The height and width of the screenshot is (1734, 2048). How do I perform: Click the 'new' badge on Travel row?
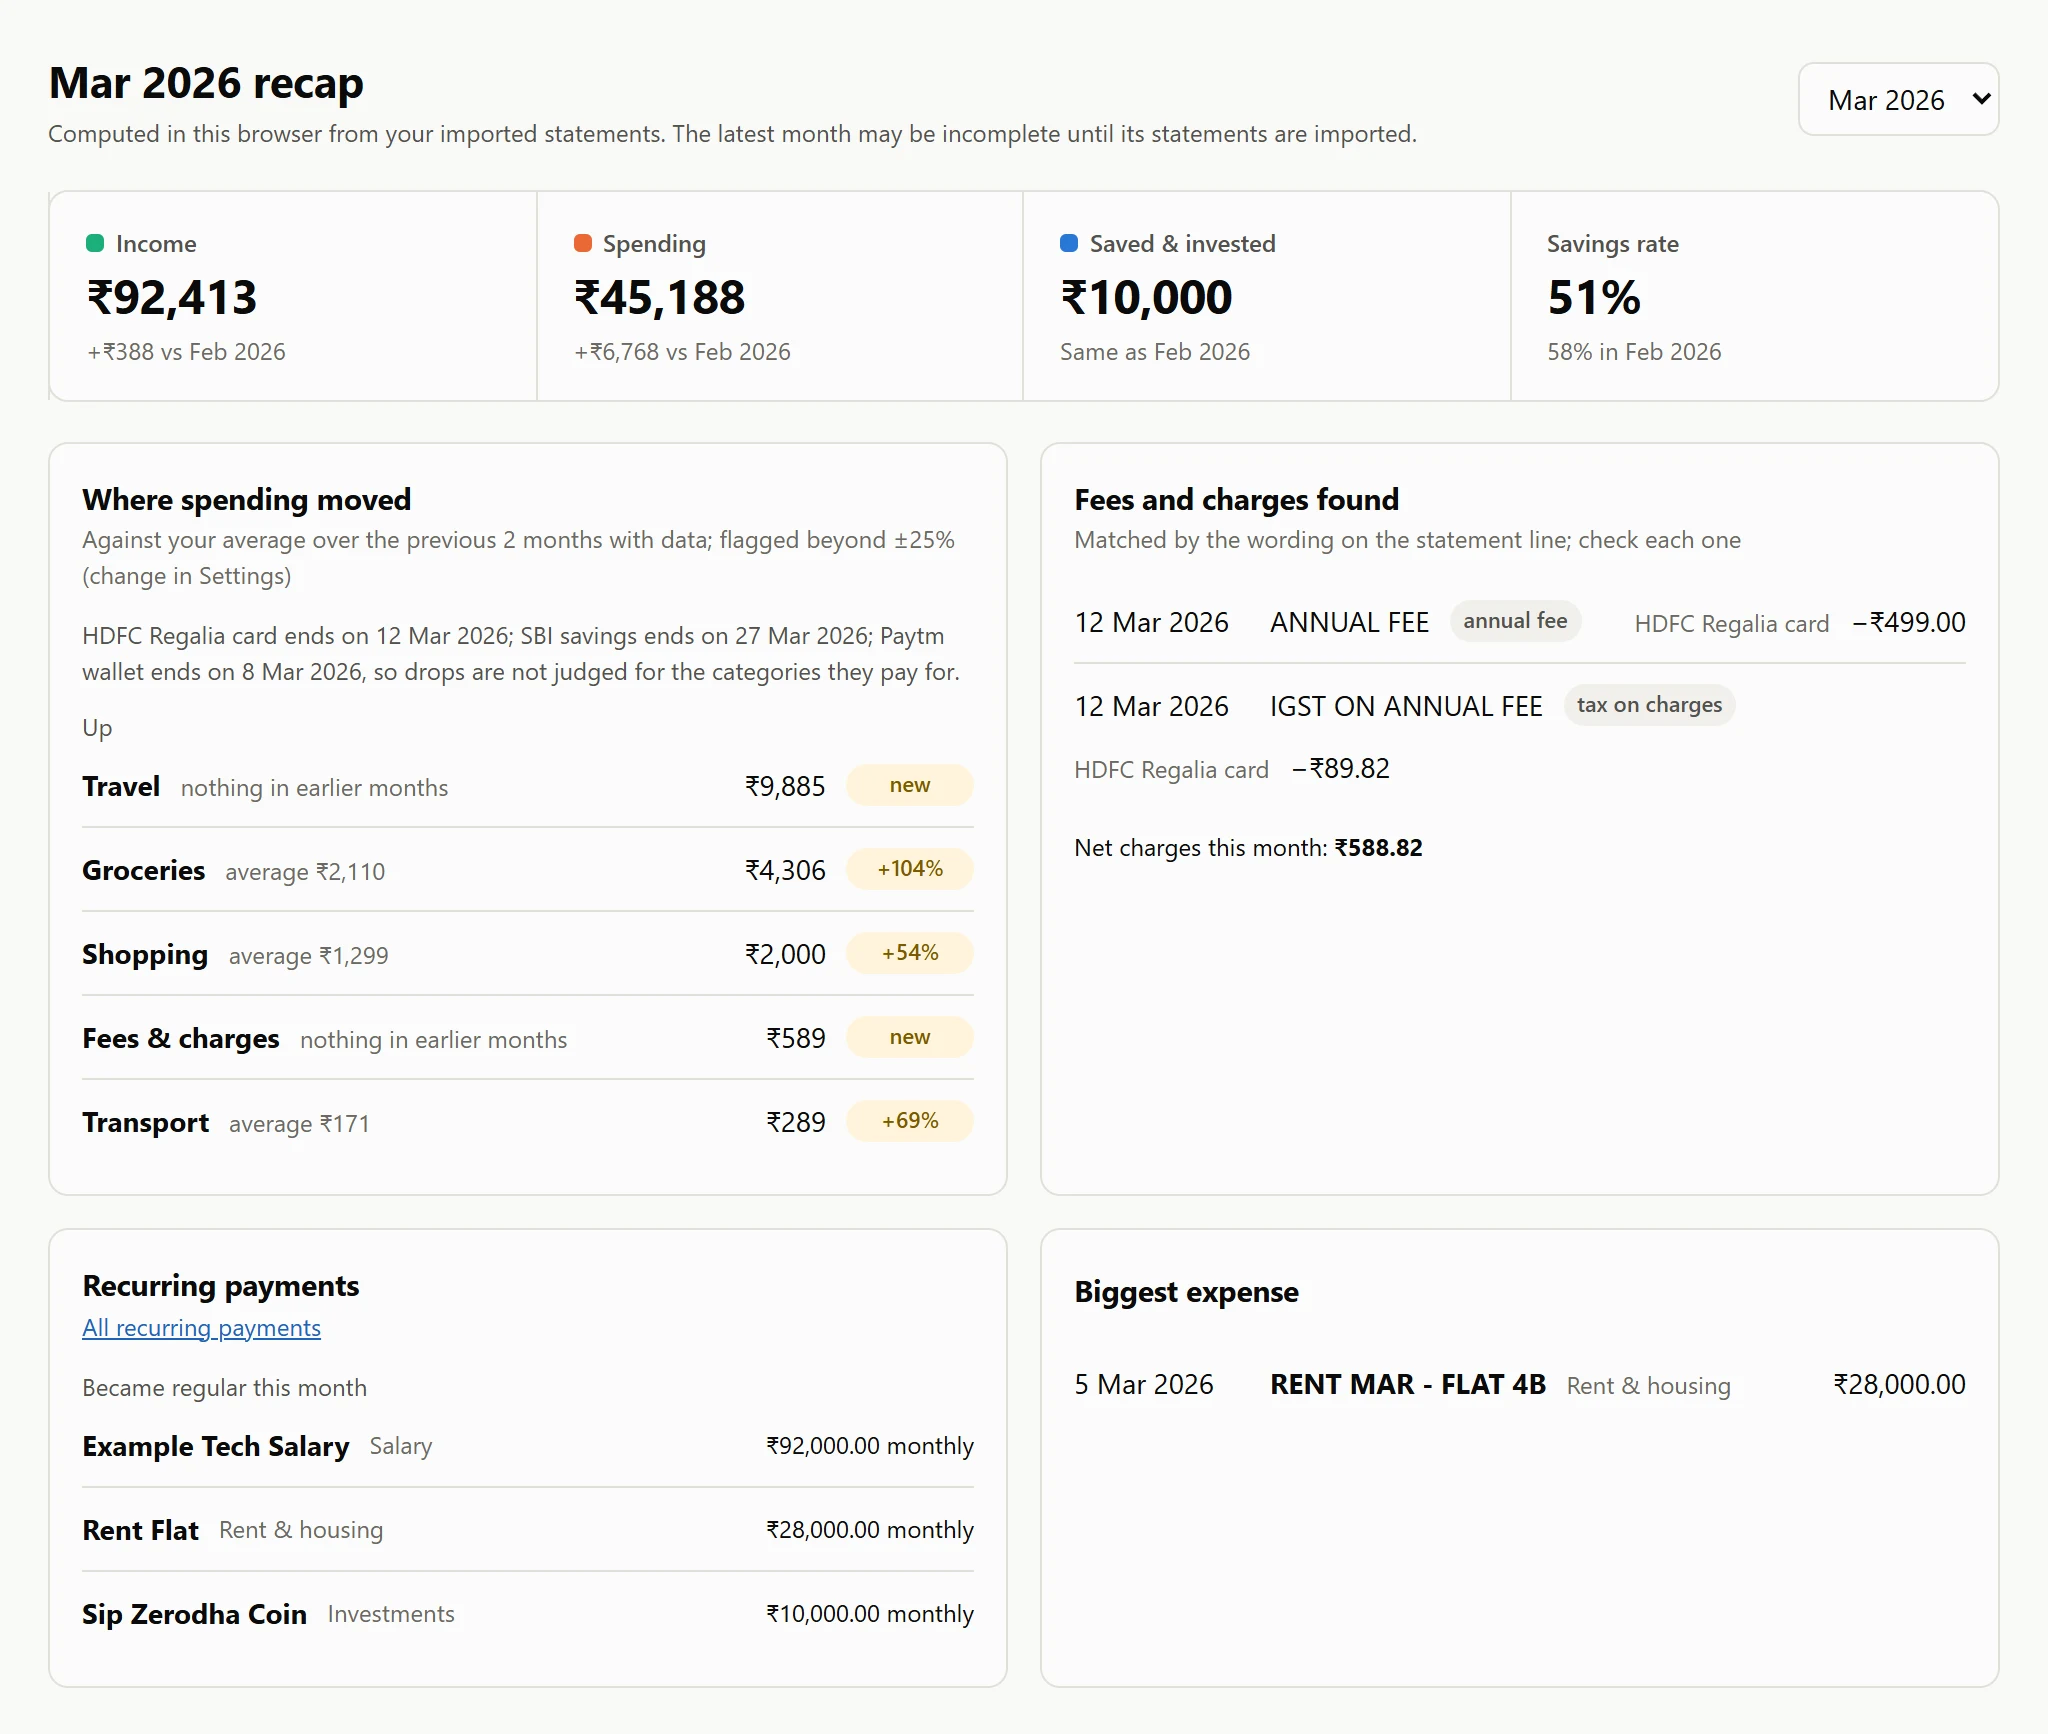909,785
